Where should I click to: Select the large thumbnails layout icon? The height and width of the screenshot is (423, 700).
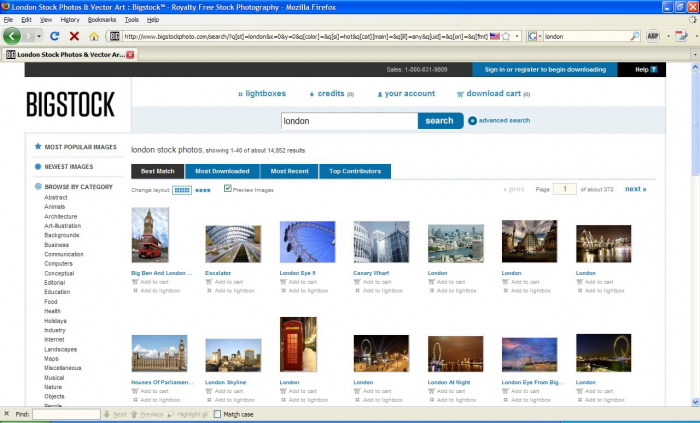tap(203, 191)
